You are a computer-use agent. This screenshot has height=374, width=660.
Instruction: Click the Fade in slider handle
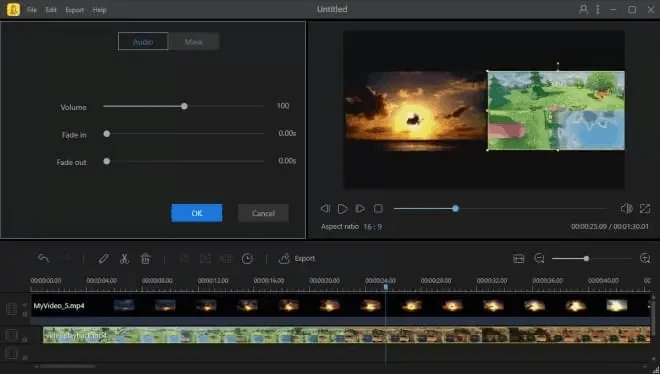tap(107, 134)
